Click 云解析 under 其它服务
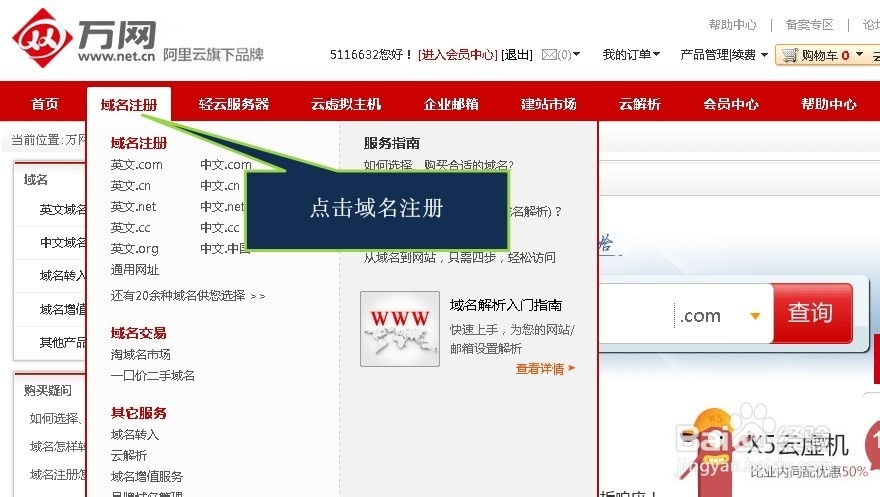Image resolution: width=880 pixels, height=497 pixels. 129,455
